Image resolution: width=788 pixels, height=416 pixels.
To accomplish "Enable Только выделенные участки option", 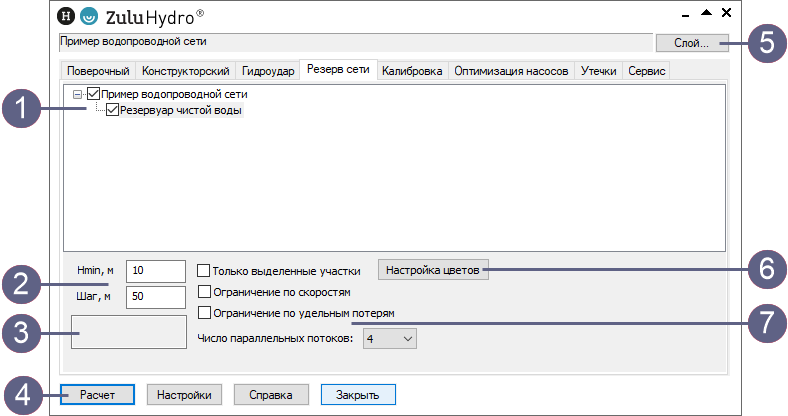I will point(204,271).
